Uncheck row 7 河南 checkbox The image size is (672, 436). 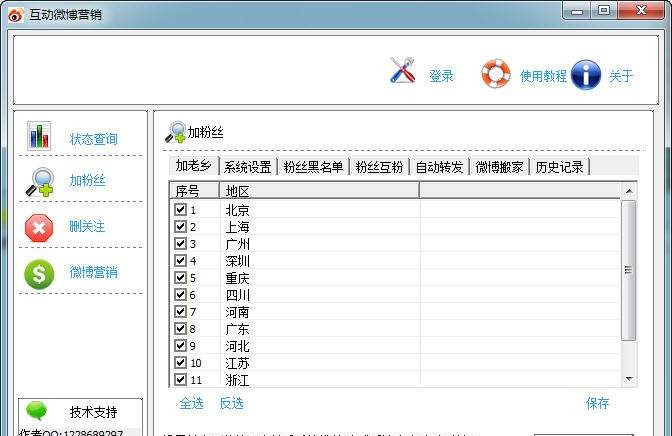pos(180,312)
